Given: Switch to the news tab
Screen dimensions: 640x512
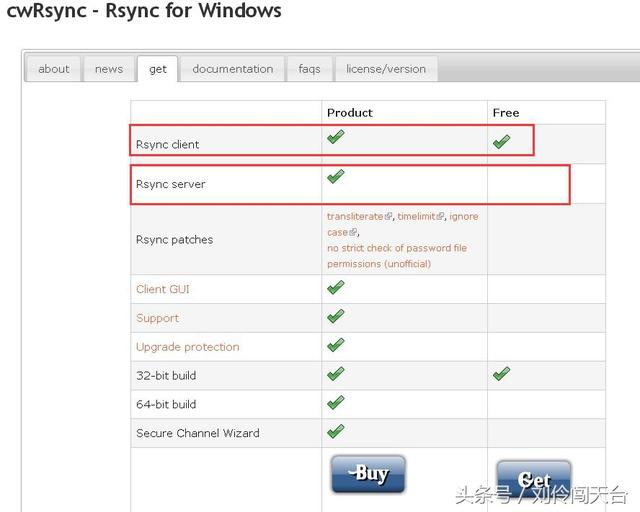Looking at the screenshot, I should [109, 69].
